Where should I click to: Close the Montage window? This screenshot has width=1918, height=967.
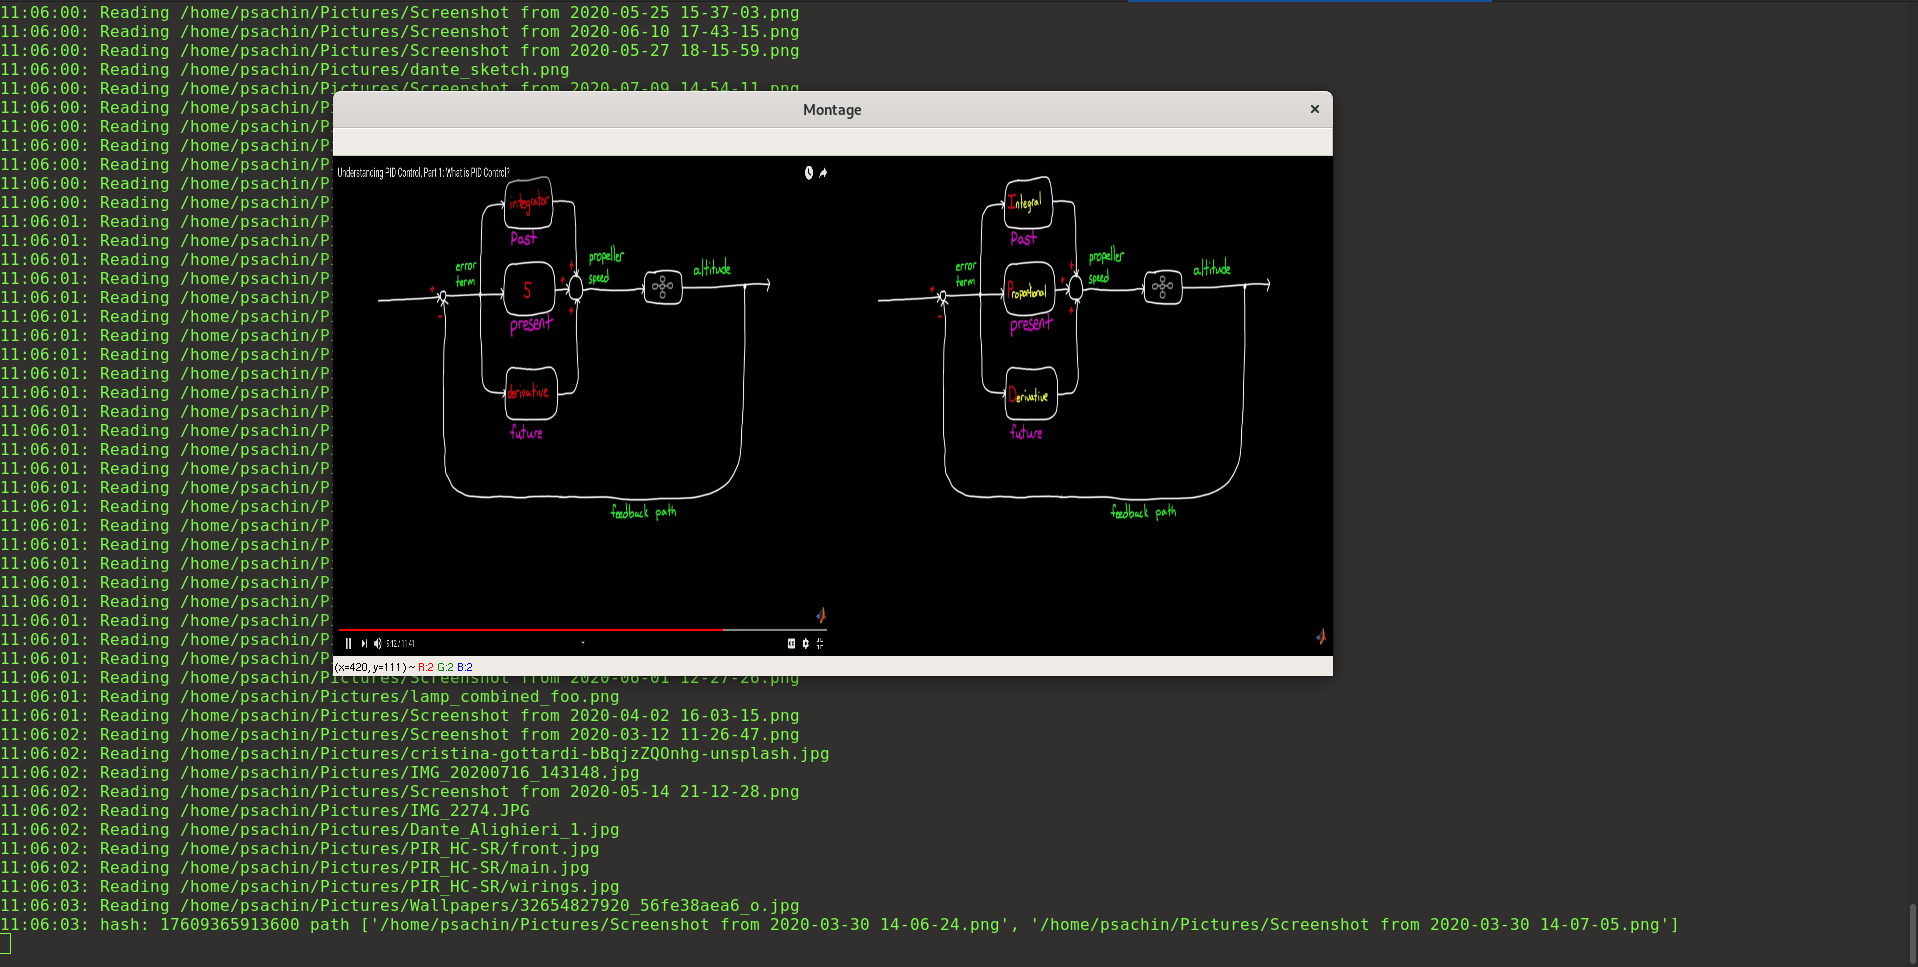pyautogui.click(x=1314, y=109)
